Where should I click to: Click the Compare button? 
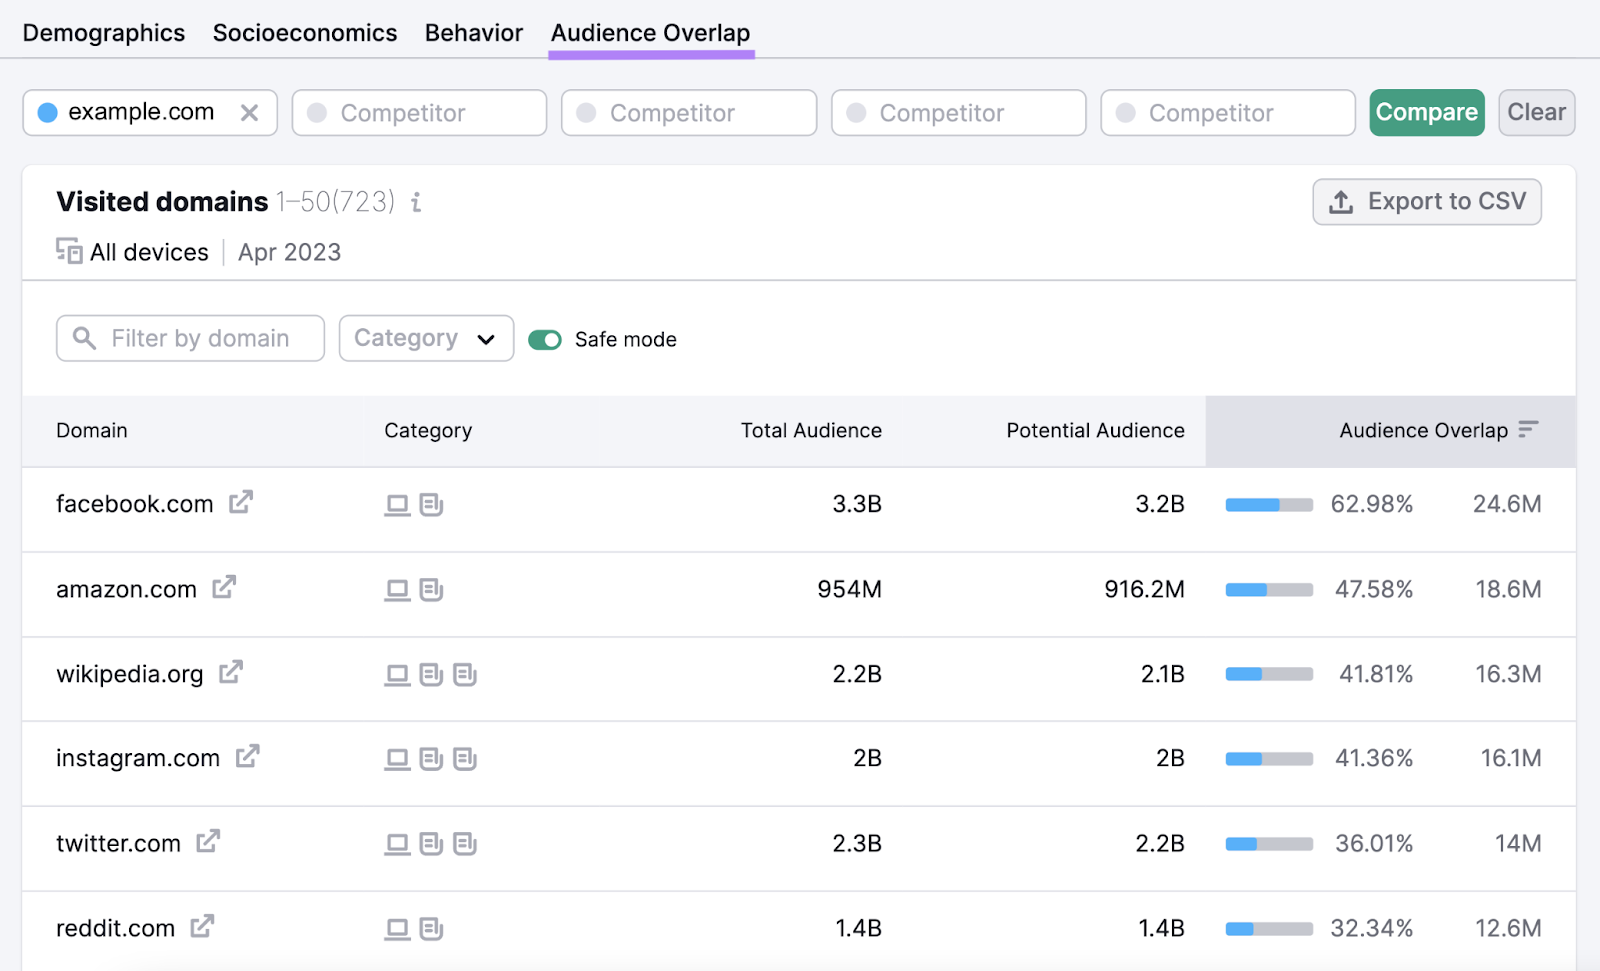pos(1426,112)
